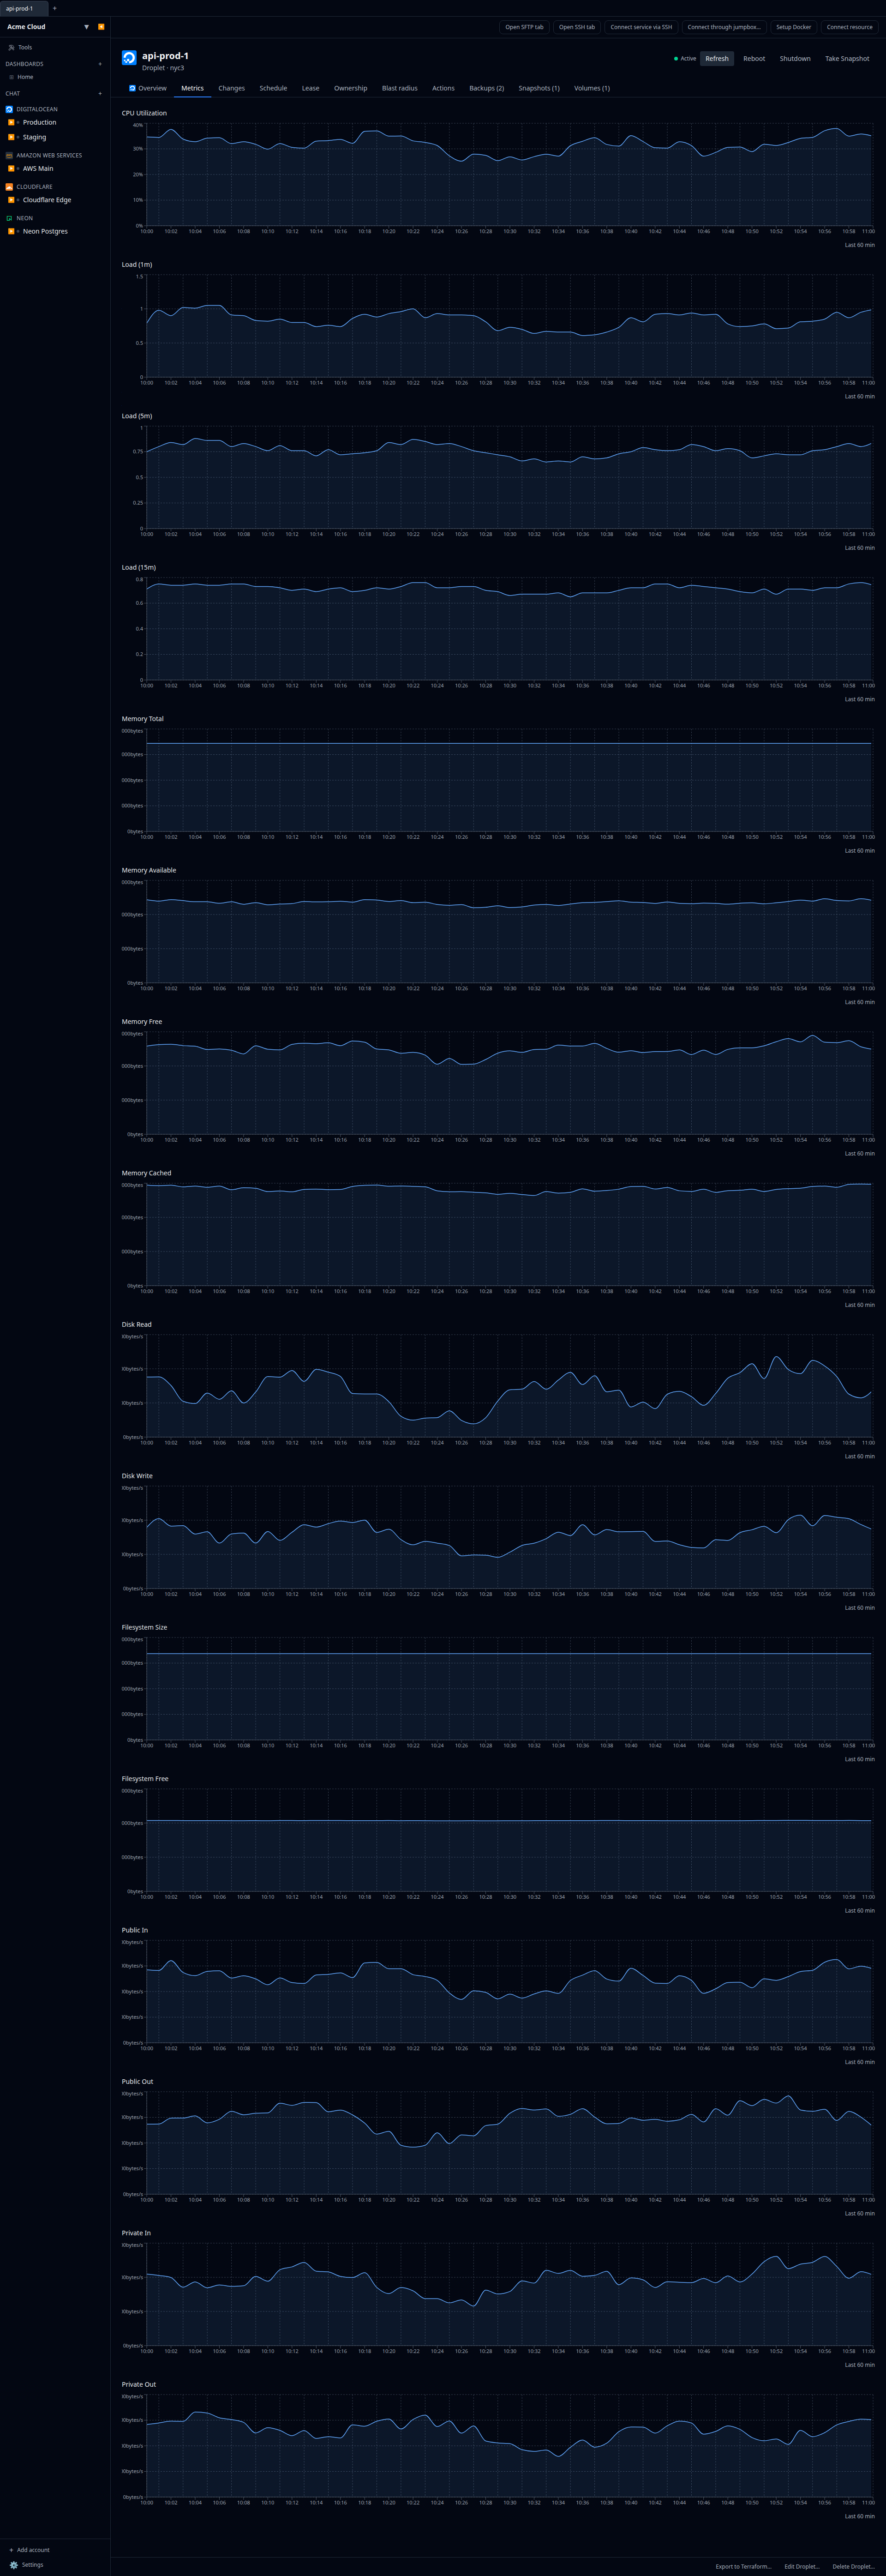Click the Amazon Web Services icon
This screenshot has width=886, height=2576.
(9, 155)
